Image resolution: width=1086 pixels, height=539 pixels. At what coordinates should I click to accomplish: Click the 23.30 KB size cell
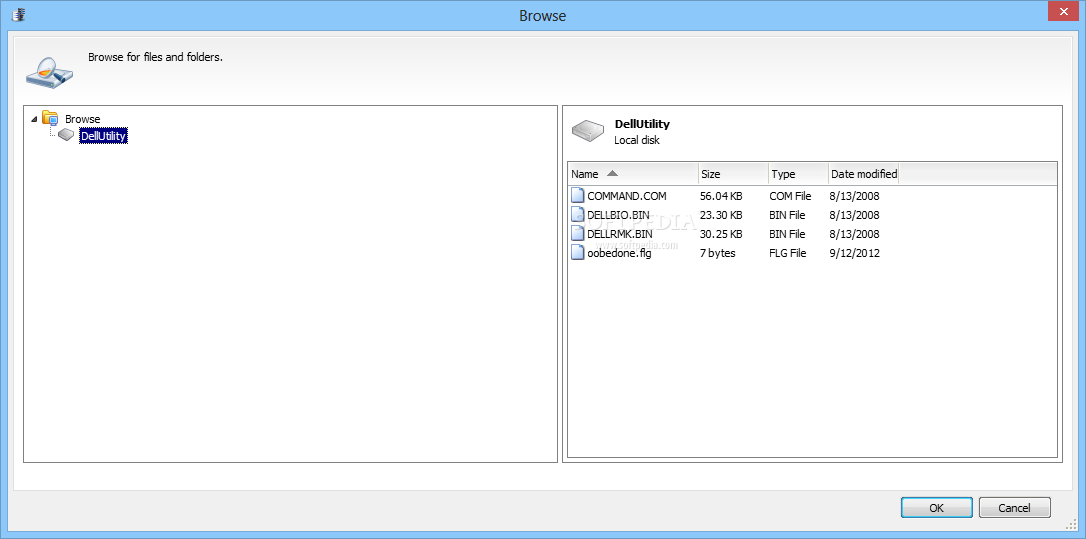tap(721, 215)
